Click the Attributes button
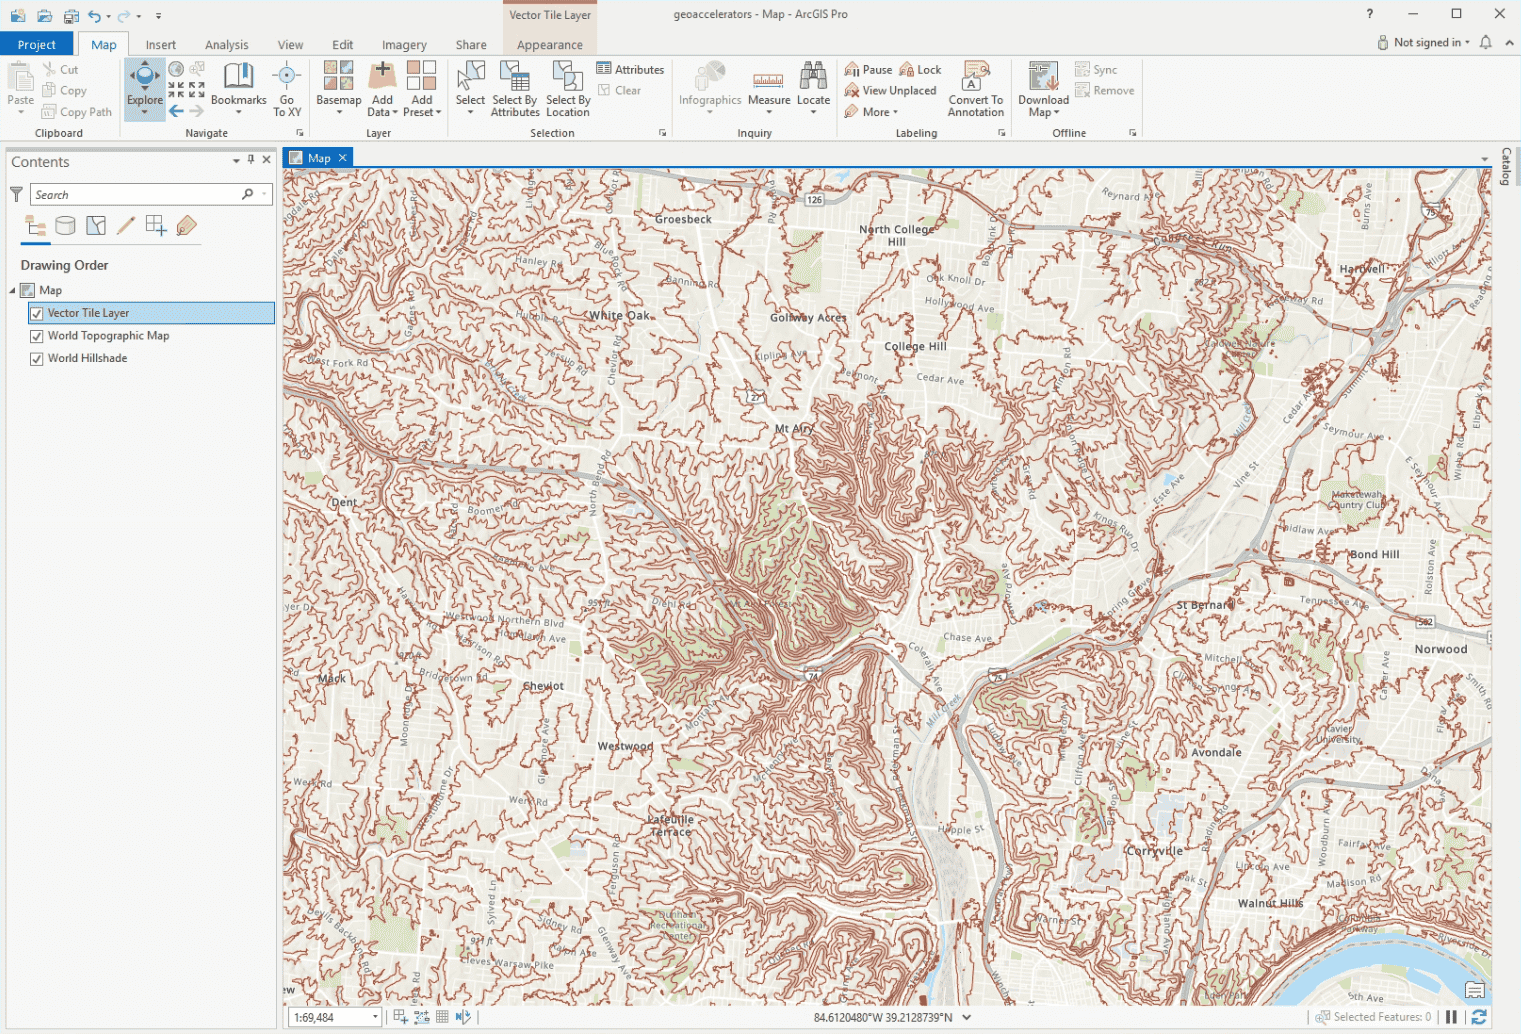The width and height of the screenshot is (1521, 1034). 630,69
